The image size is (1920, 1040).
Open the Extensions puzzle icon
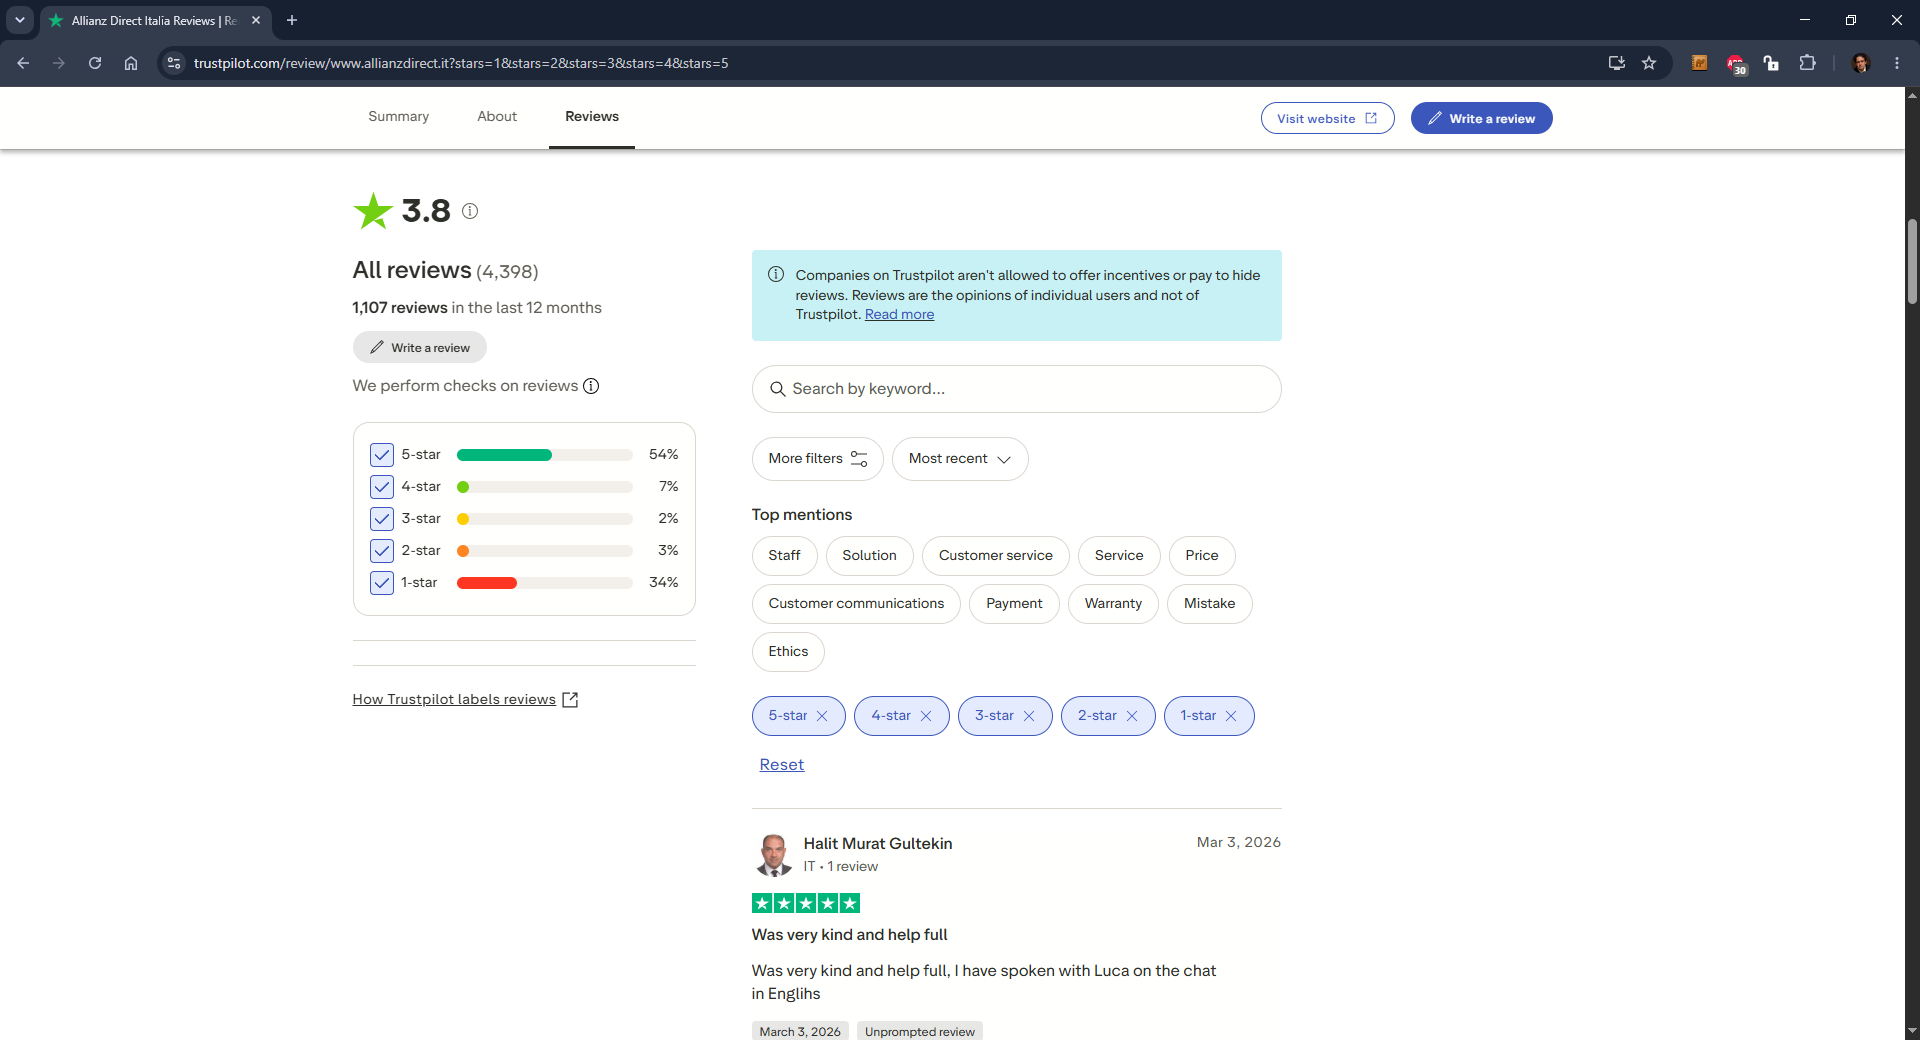[1807, 63]
